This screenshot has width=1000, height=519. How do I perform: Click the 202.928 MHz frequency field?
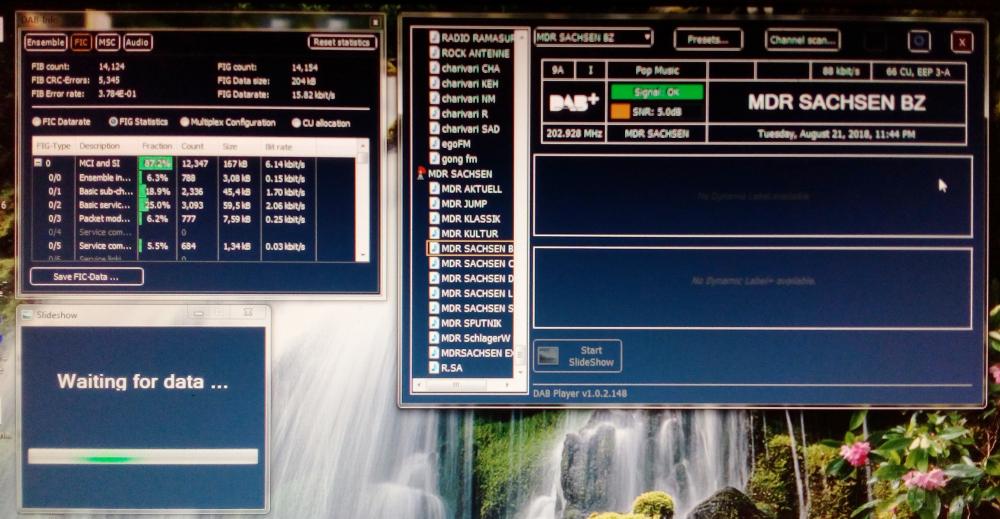(574, 134)
